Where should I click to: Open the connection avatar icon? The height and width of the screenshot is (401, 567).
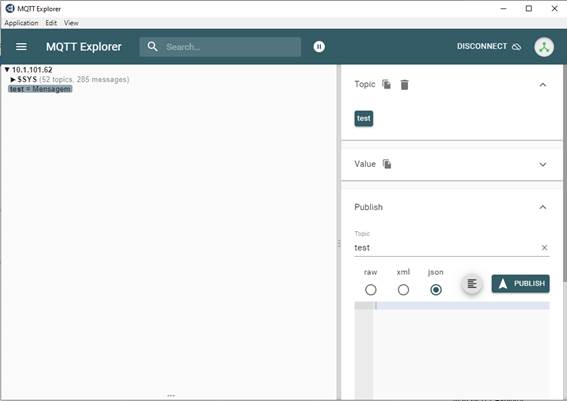click(x=544, y=47)
